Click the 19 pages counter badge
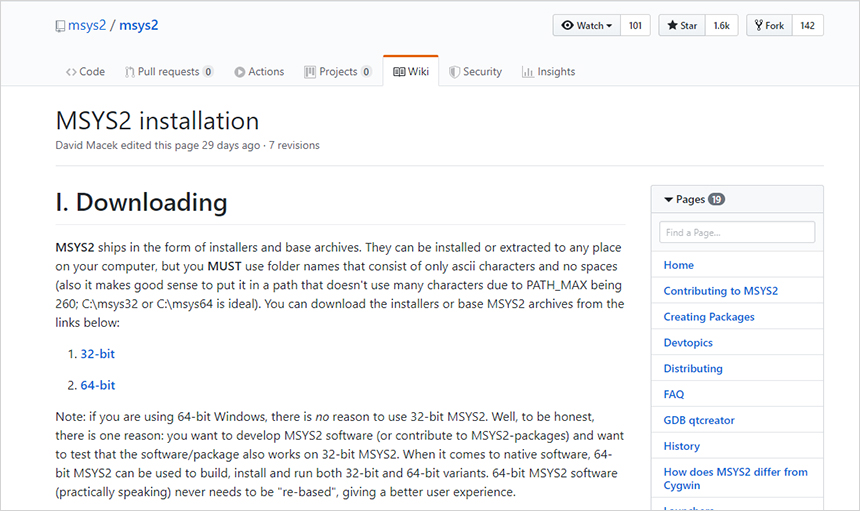Image resolution: width=860 pixels, height=511 pixels. (716, 200)
